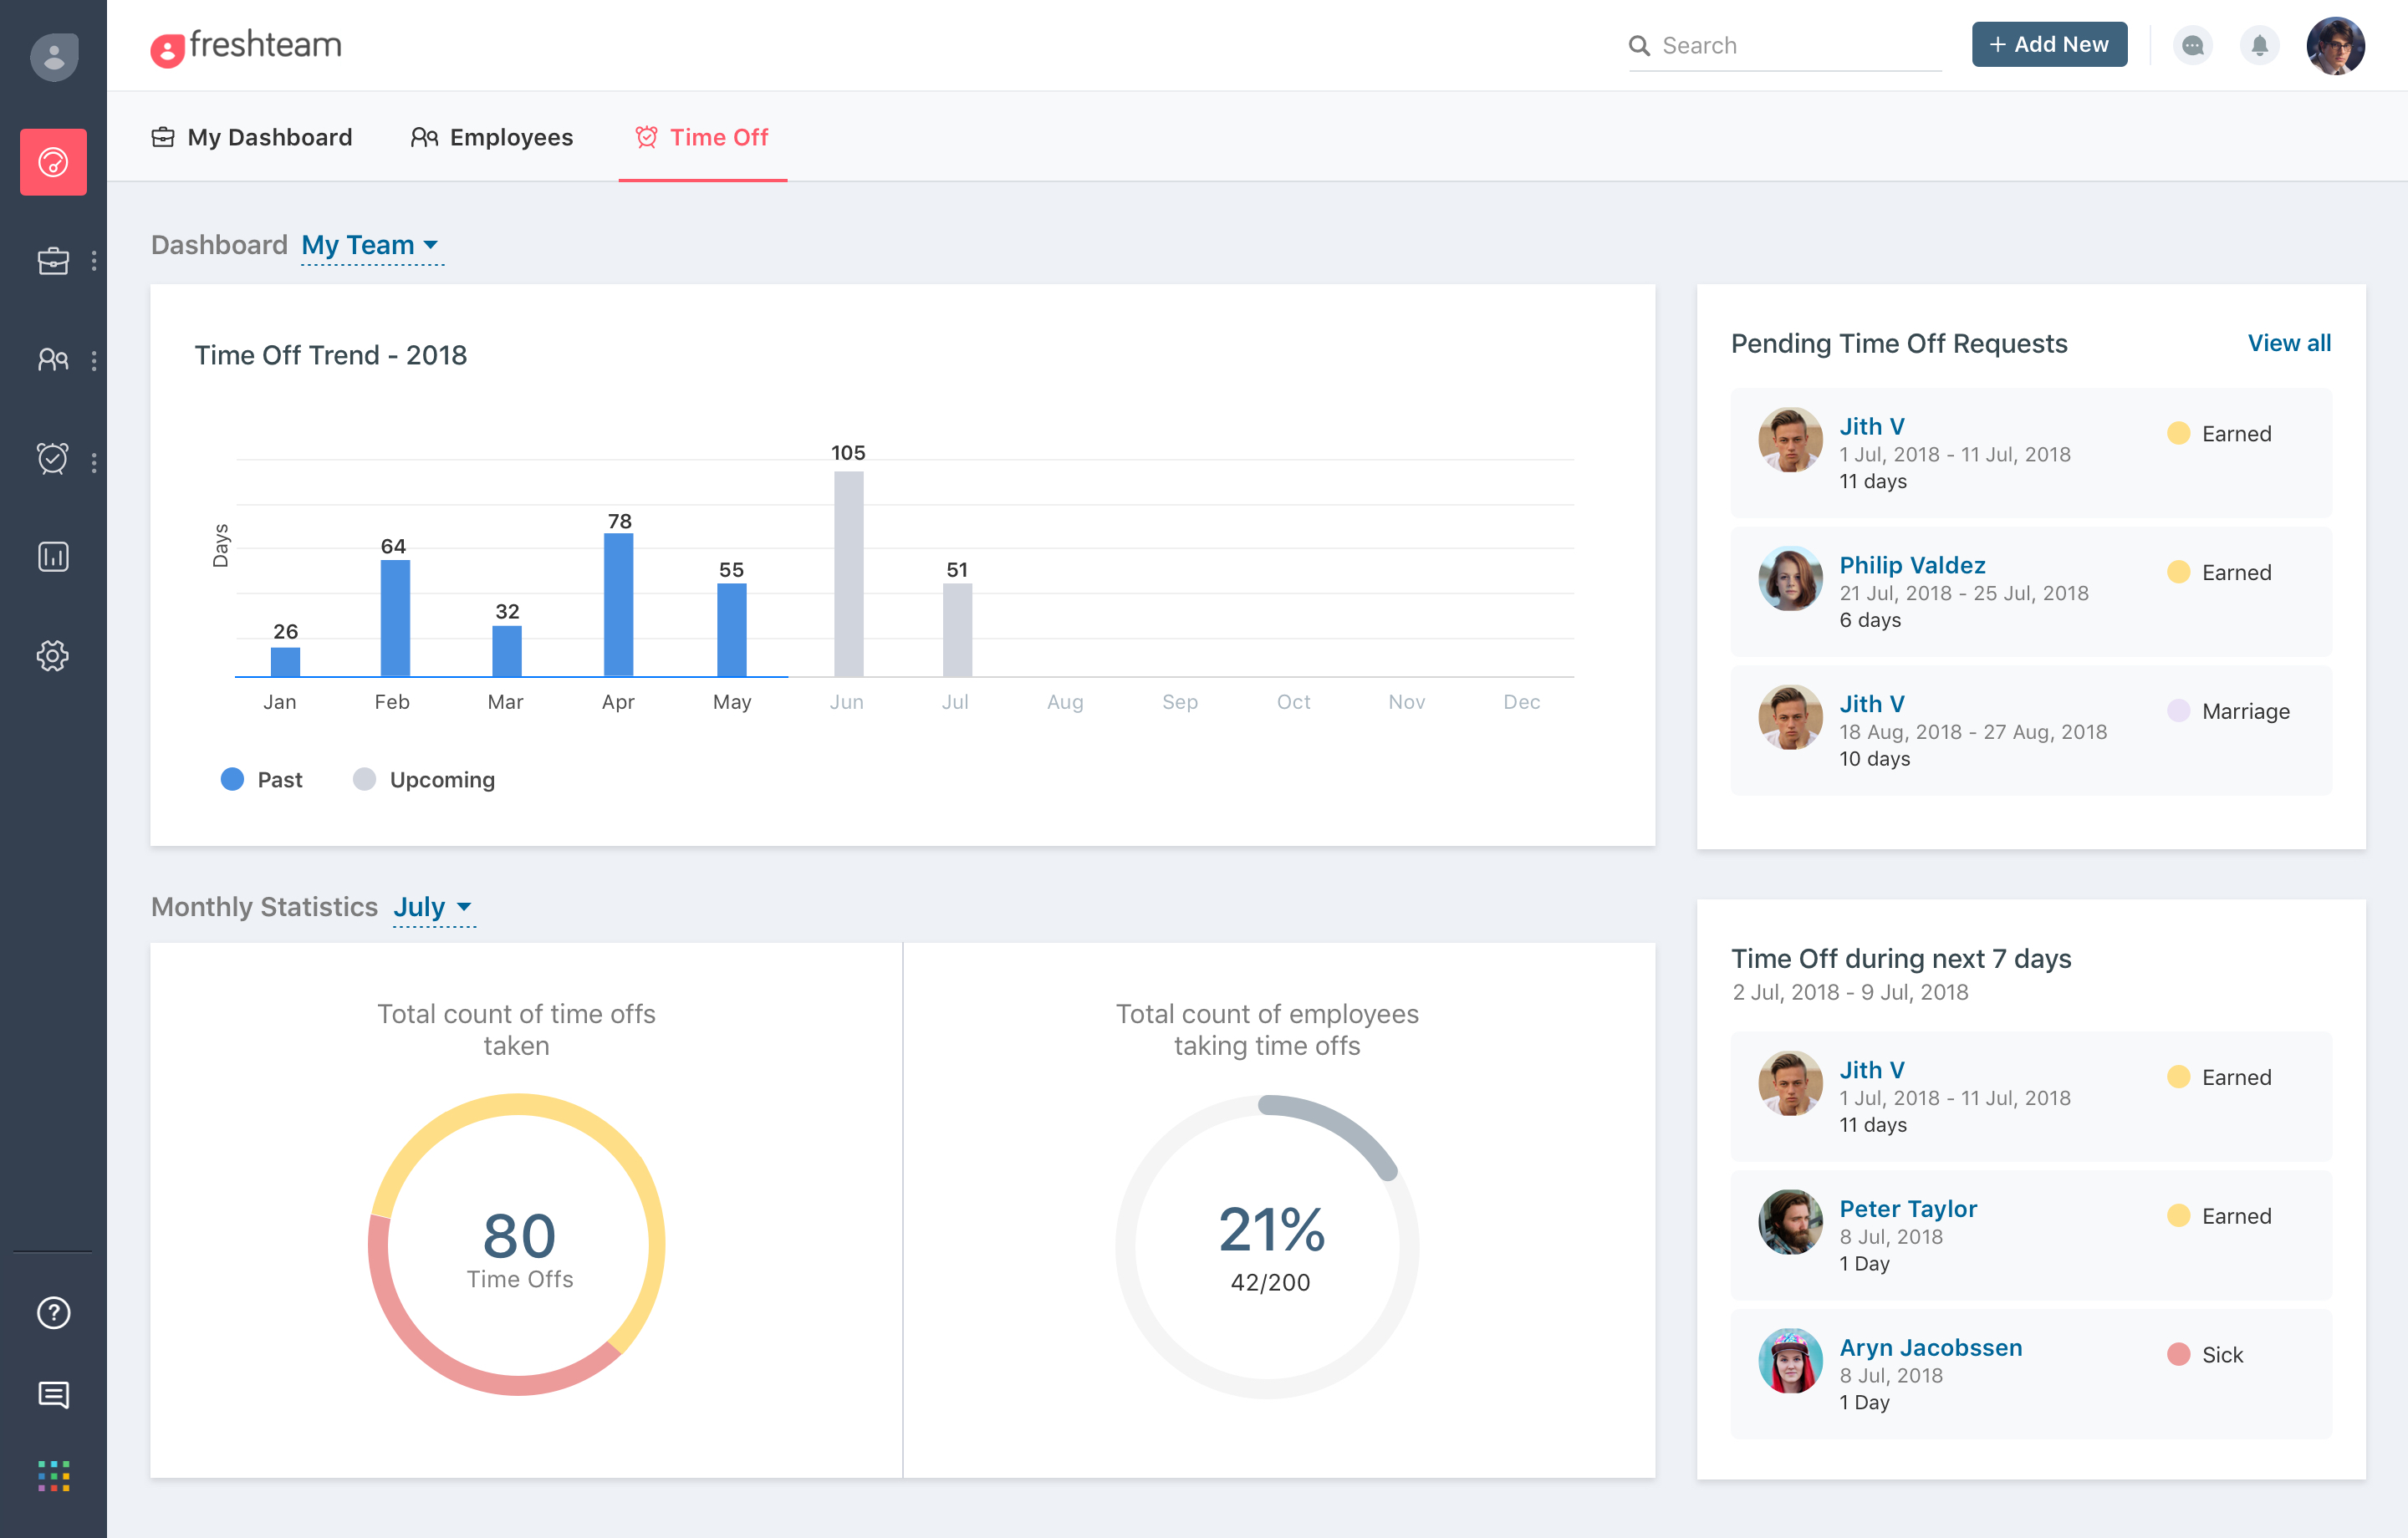This screenshot has width=2408, height=1538.
Task: Click the My Dashboard navigation icon
Action: pos(163,135)
